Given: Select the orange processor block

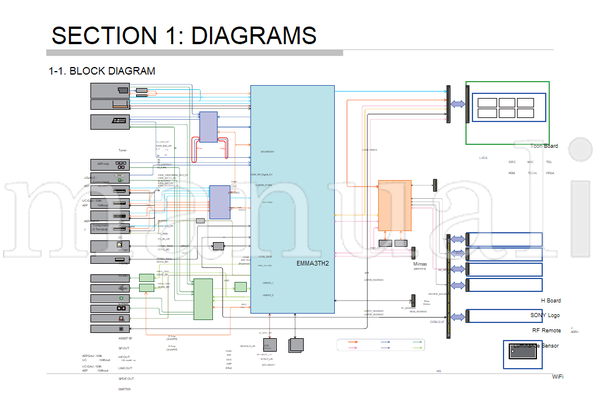Looking at the screenshot, I should click(395, 205).
